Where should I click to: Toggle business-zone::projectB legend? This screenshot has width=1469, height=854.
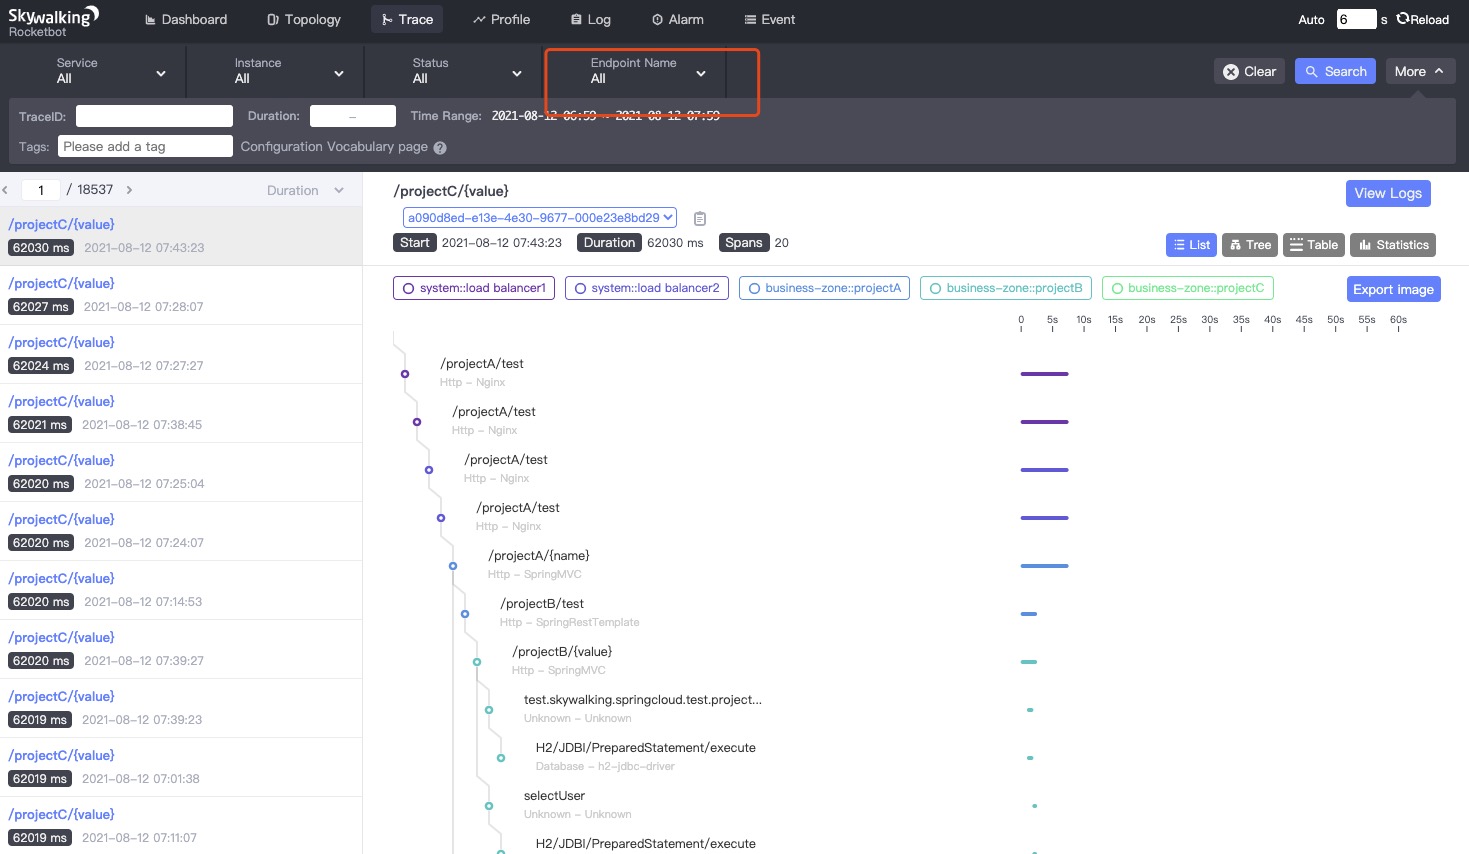1006,288
